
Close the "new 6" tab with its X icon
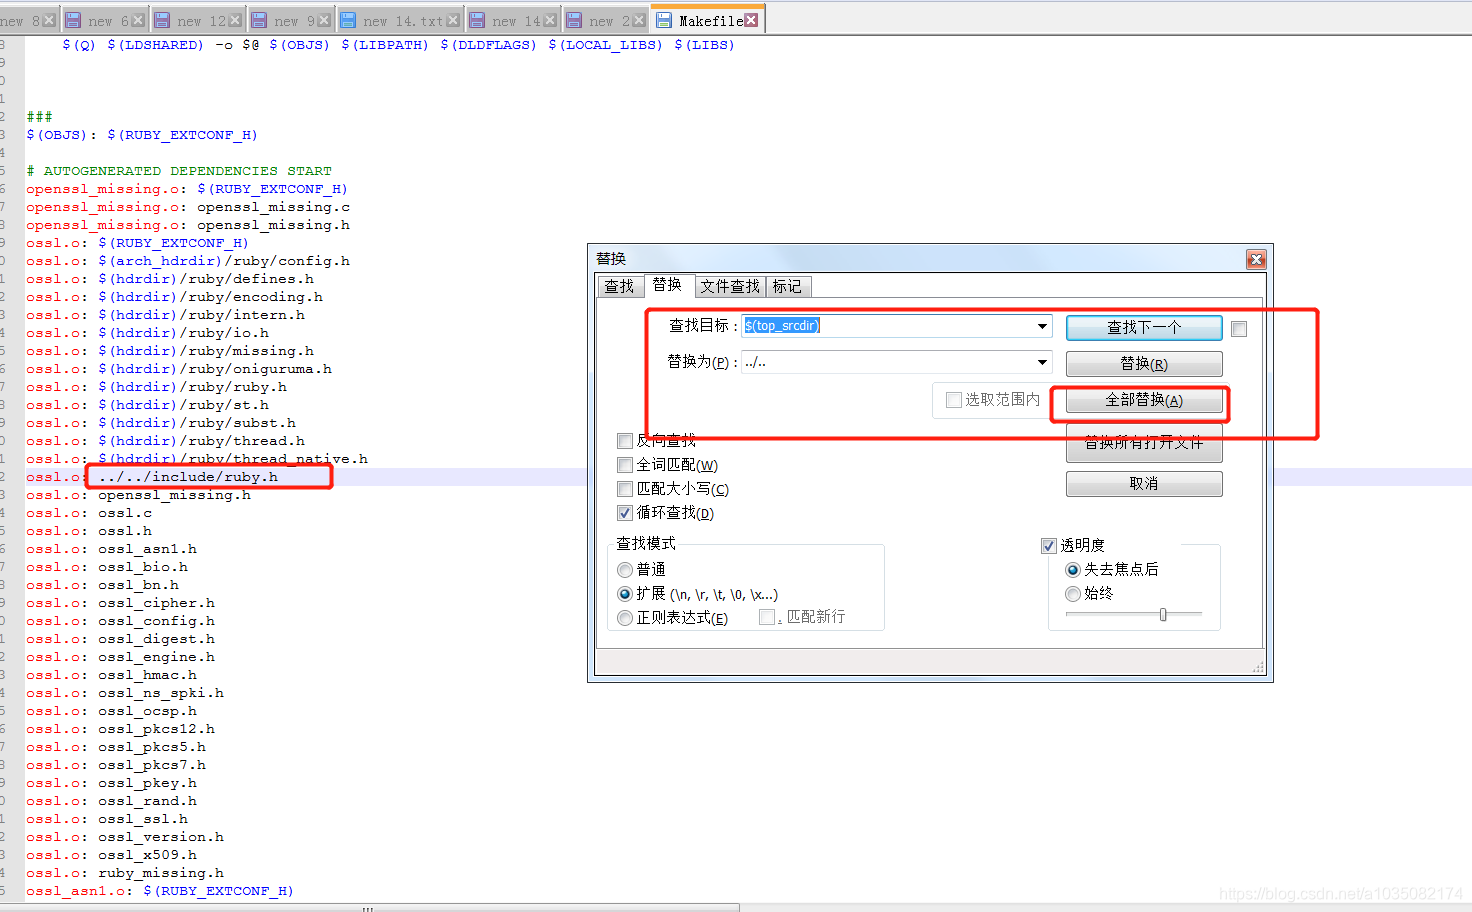click(x=138, y=20)
